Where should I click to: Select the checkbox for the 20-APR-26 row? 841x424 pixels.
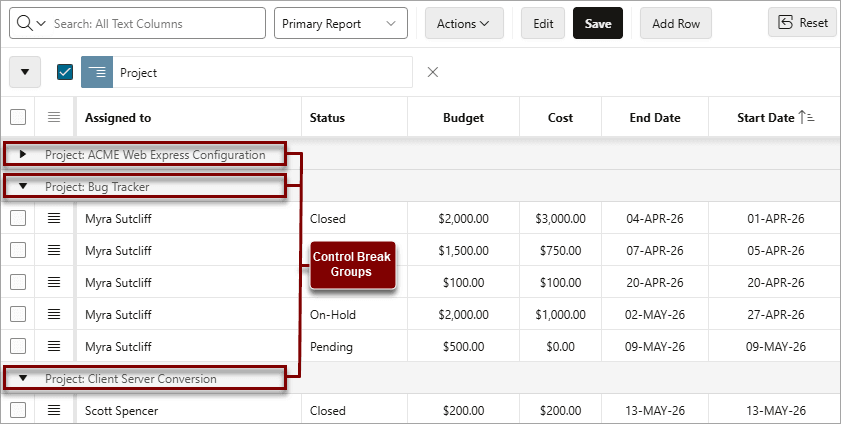[18, 282]
